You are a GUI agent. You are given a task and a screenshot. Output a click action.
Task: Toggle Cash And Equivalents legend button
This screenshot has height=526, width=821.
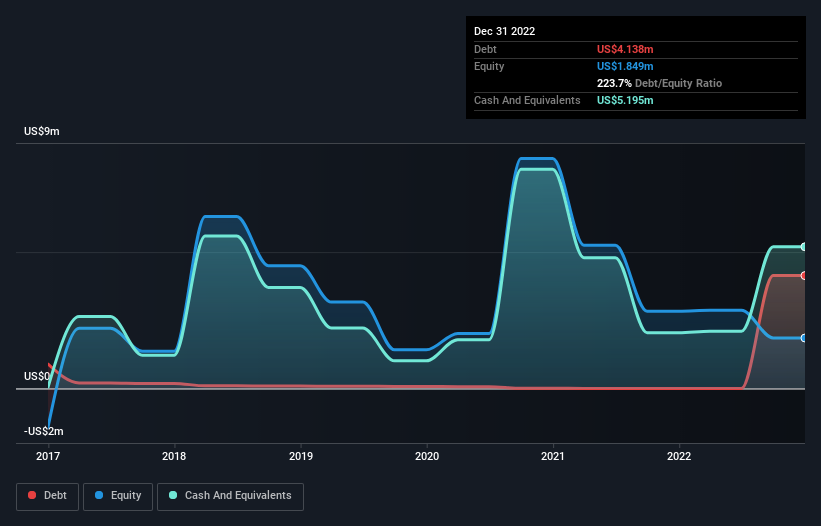pos(230,496)
